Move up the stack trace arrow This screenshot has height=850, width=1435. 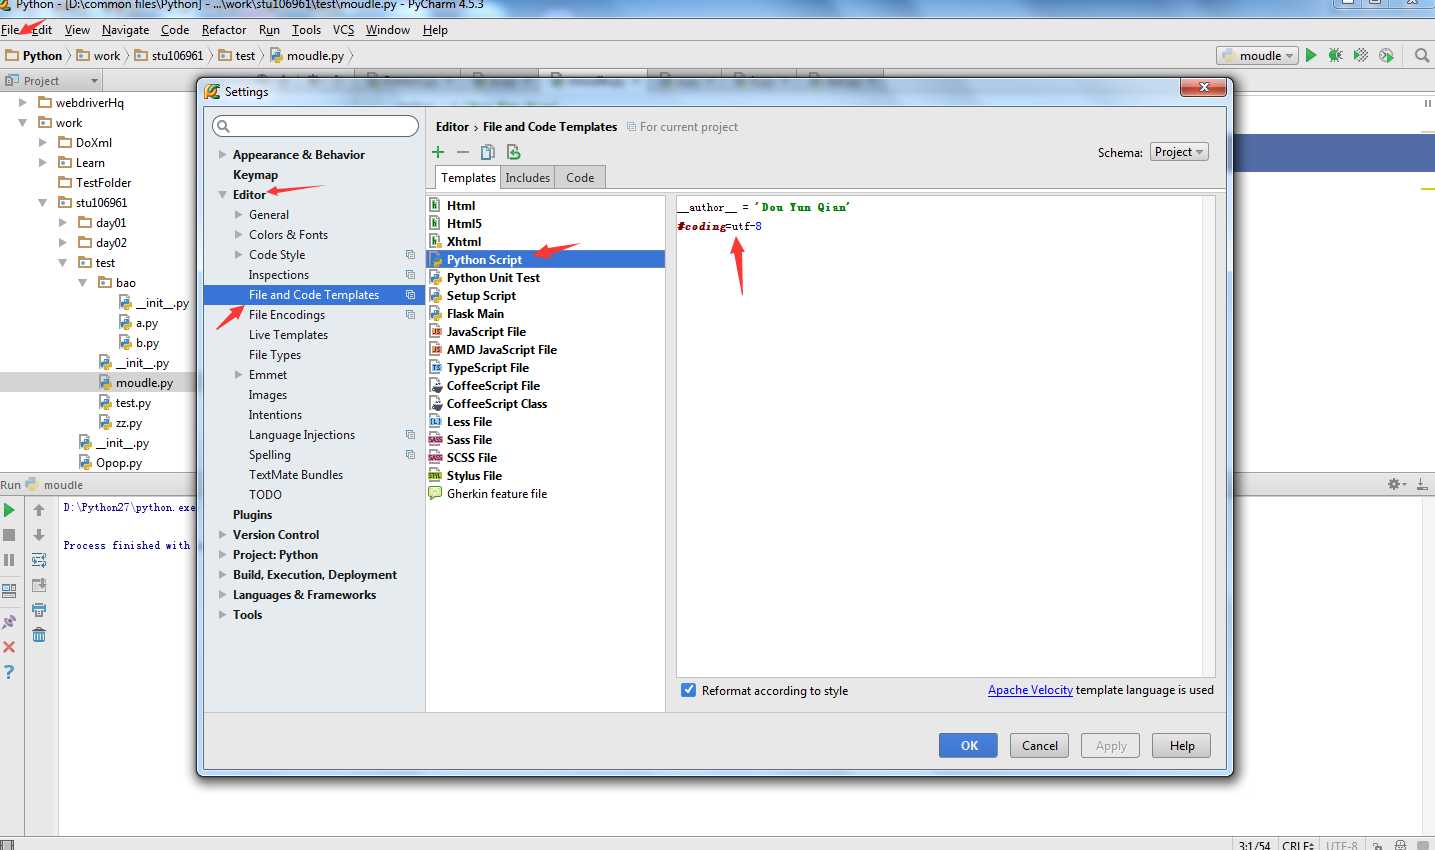coord(39,510)
